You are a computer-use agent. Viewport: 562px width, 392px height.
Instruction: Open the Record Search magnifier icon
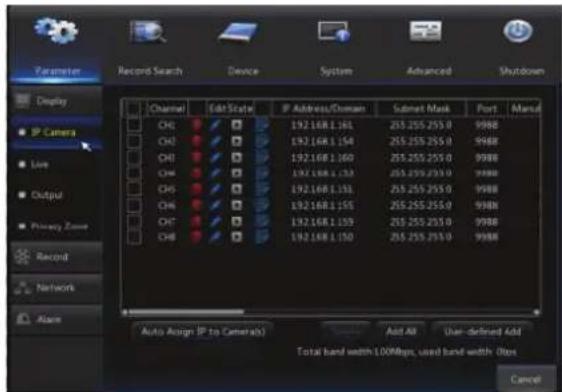(x=148, y=32)
